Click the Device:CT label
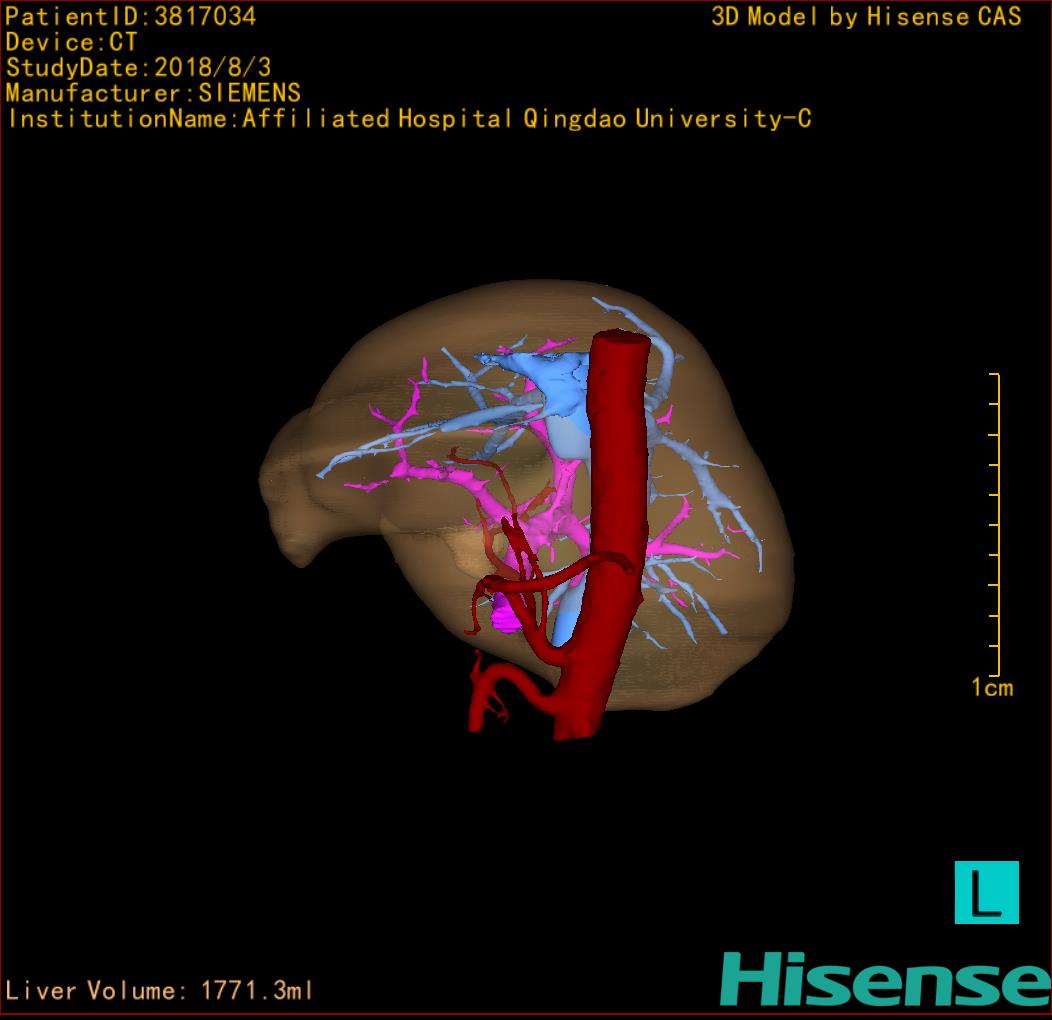The height and width of the screenshot is (1020, 1052). [x=71, y=42]
